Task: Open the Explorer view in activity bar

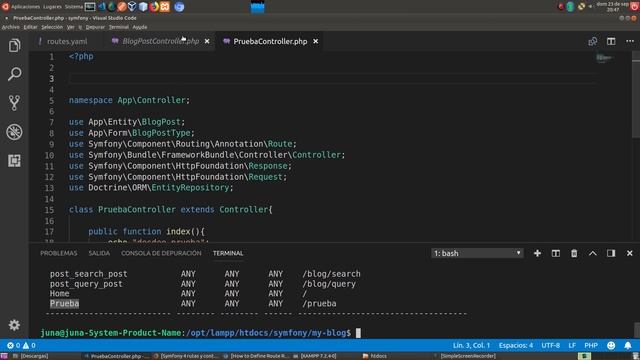Action: coord(14,45)
